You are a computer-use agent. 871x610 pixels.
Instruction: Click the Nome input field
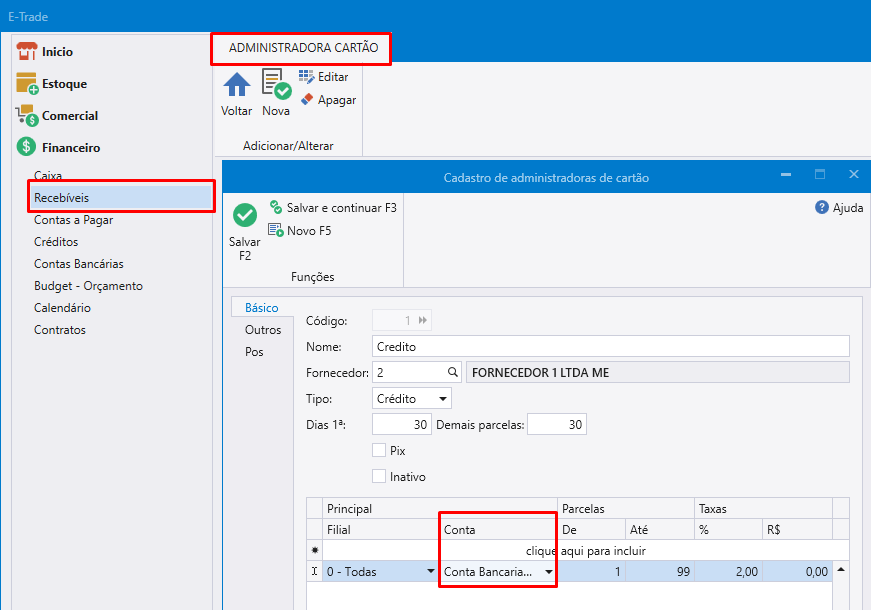[610, 347]
